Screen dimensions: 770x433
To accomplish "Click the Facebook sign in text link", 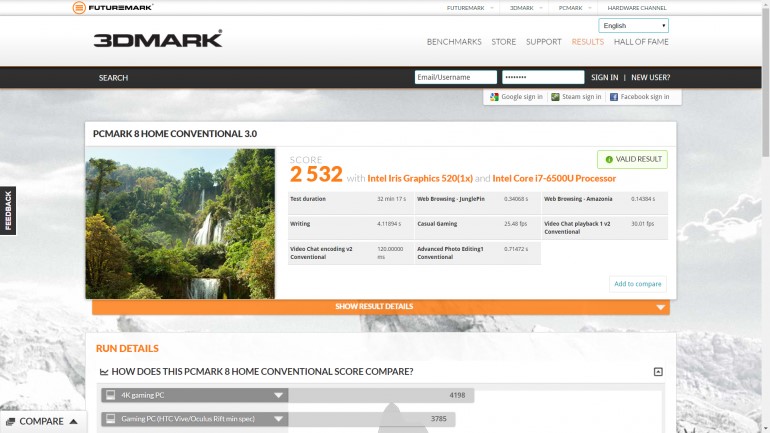I will 645,97.
